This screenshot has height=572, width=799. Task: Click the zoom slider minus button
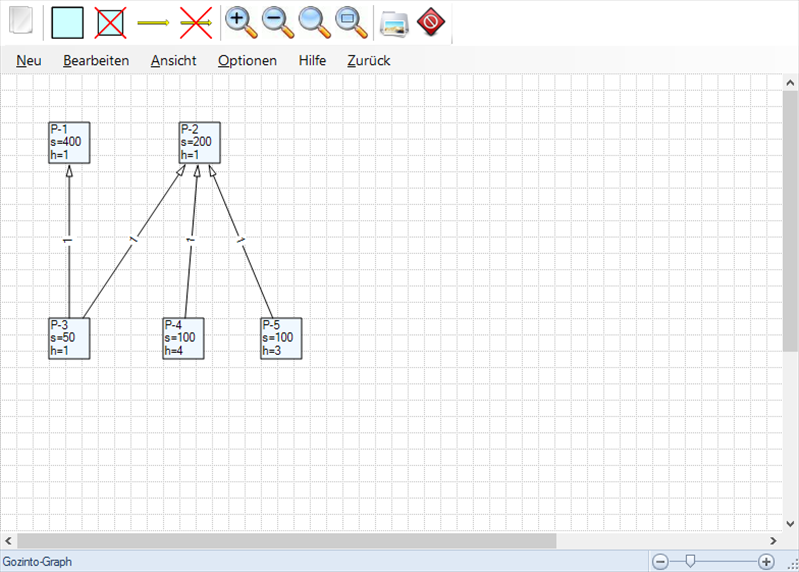pyautogui.click(x=660, y=562)
